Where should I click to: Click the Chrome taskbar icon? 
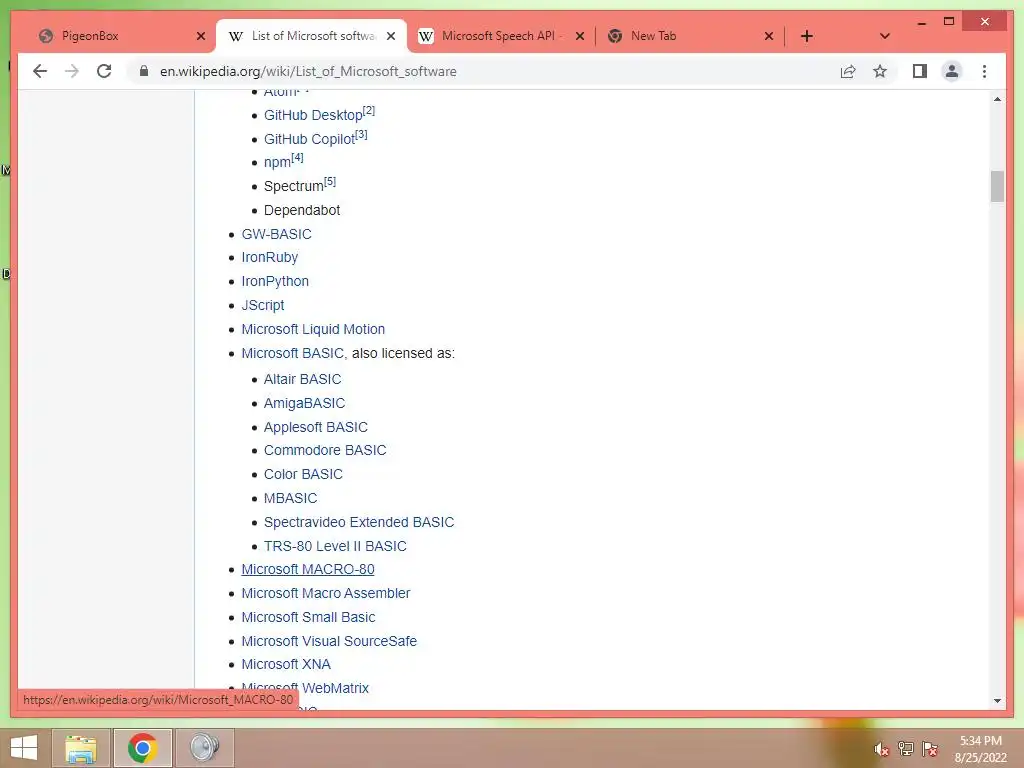[x=142, y=748]
